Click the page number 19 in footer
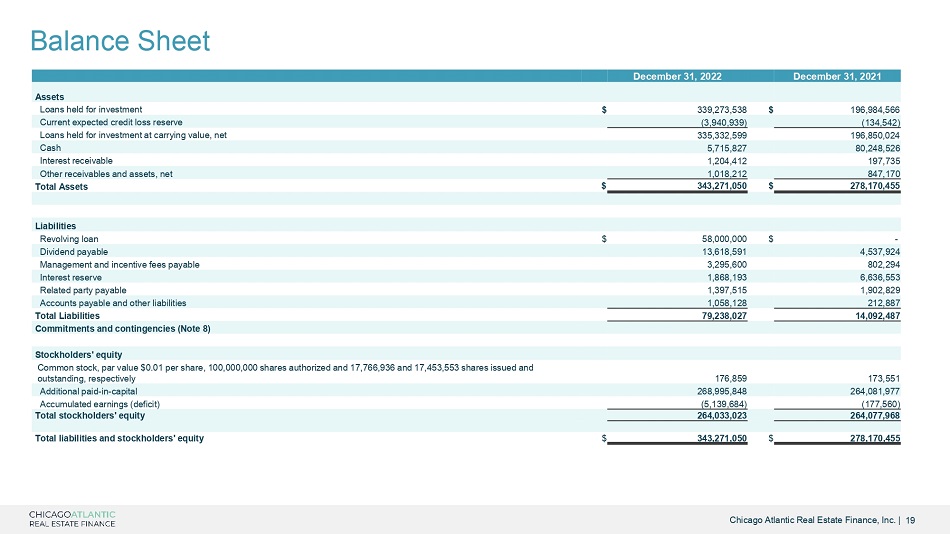 pos(910,520)
